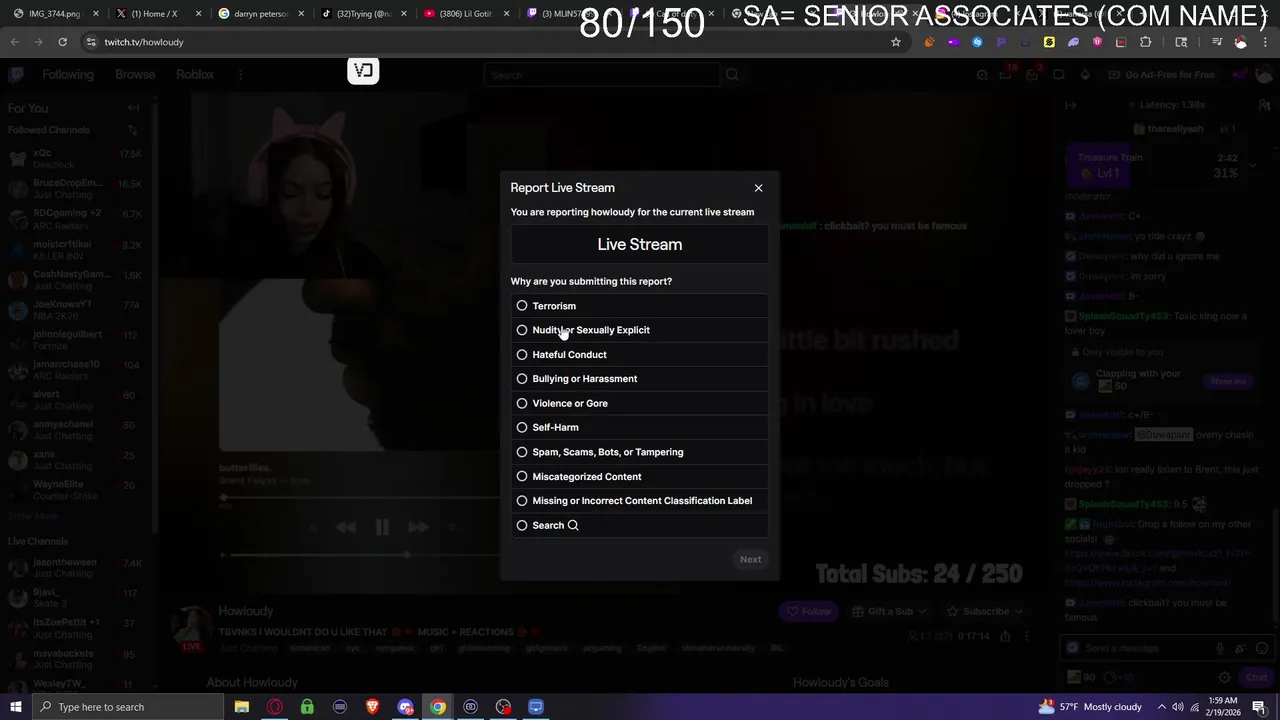Select Violence or Gore radio button

click(x=639, y=403)
